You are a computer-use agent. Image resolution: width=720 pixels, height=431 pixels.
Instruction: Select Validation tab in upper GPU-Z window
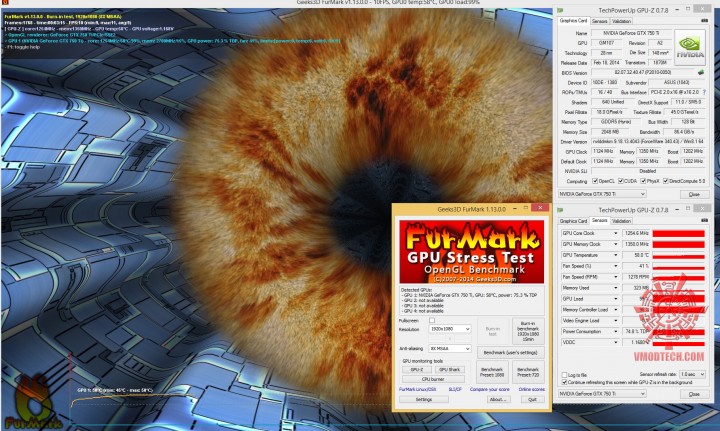tap(621, 21)
